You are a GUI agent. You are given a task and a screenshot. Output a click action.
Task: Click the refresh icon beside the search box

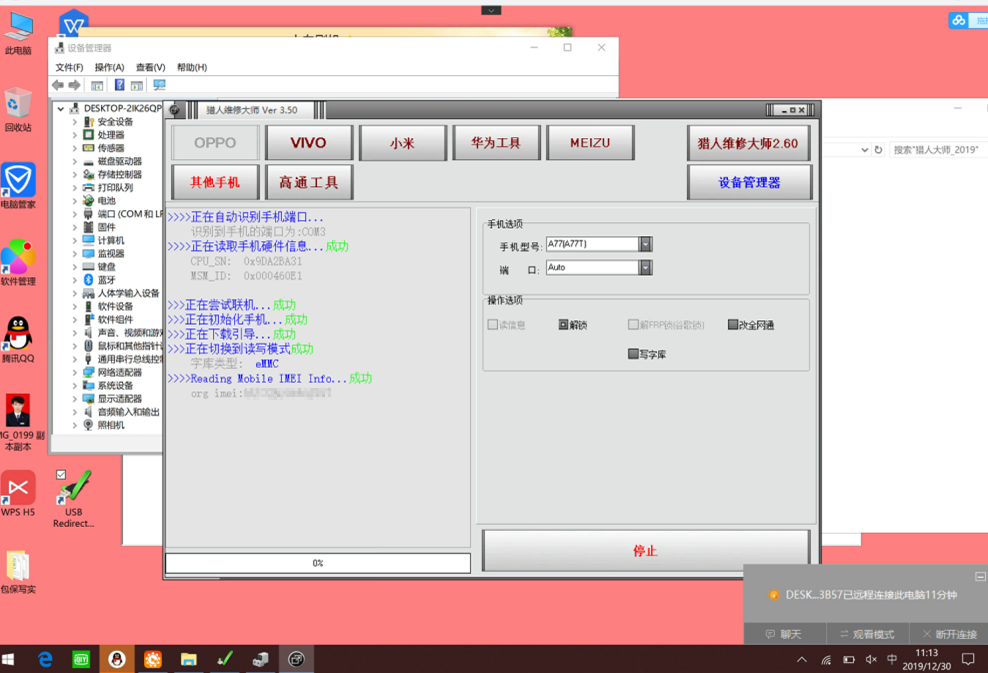[x=878, y=149]
